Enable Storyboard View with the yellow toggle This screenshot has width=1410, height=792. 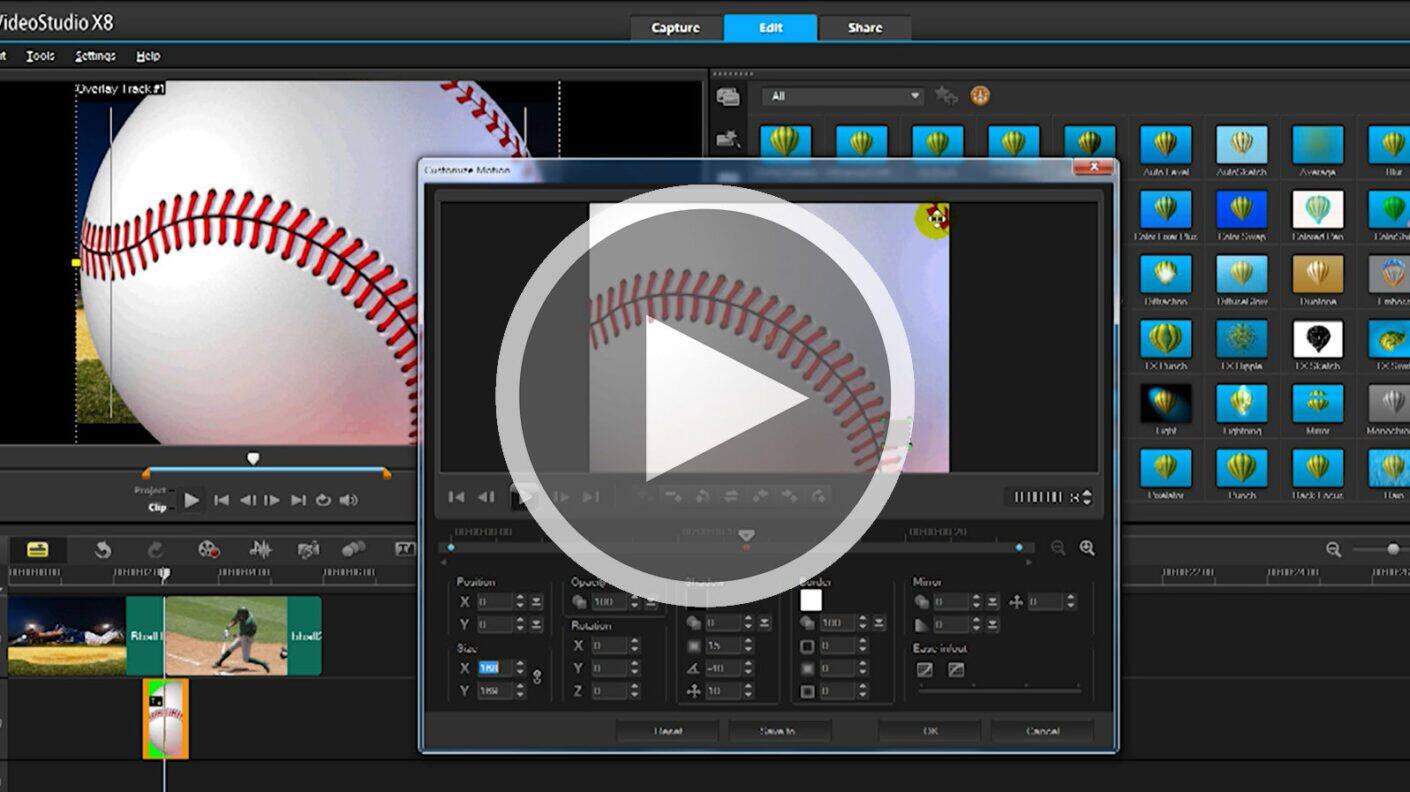pos(36,549)
